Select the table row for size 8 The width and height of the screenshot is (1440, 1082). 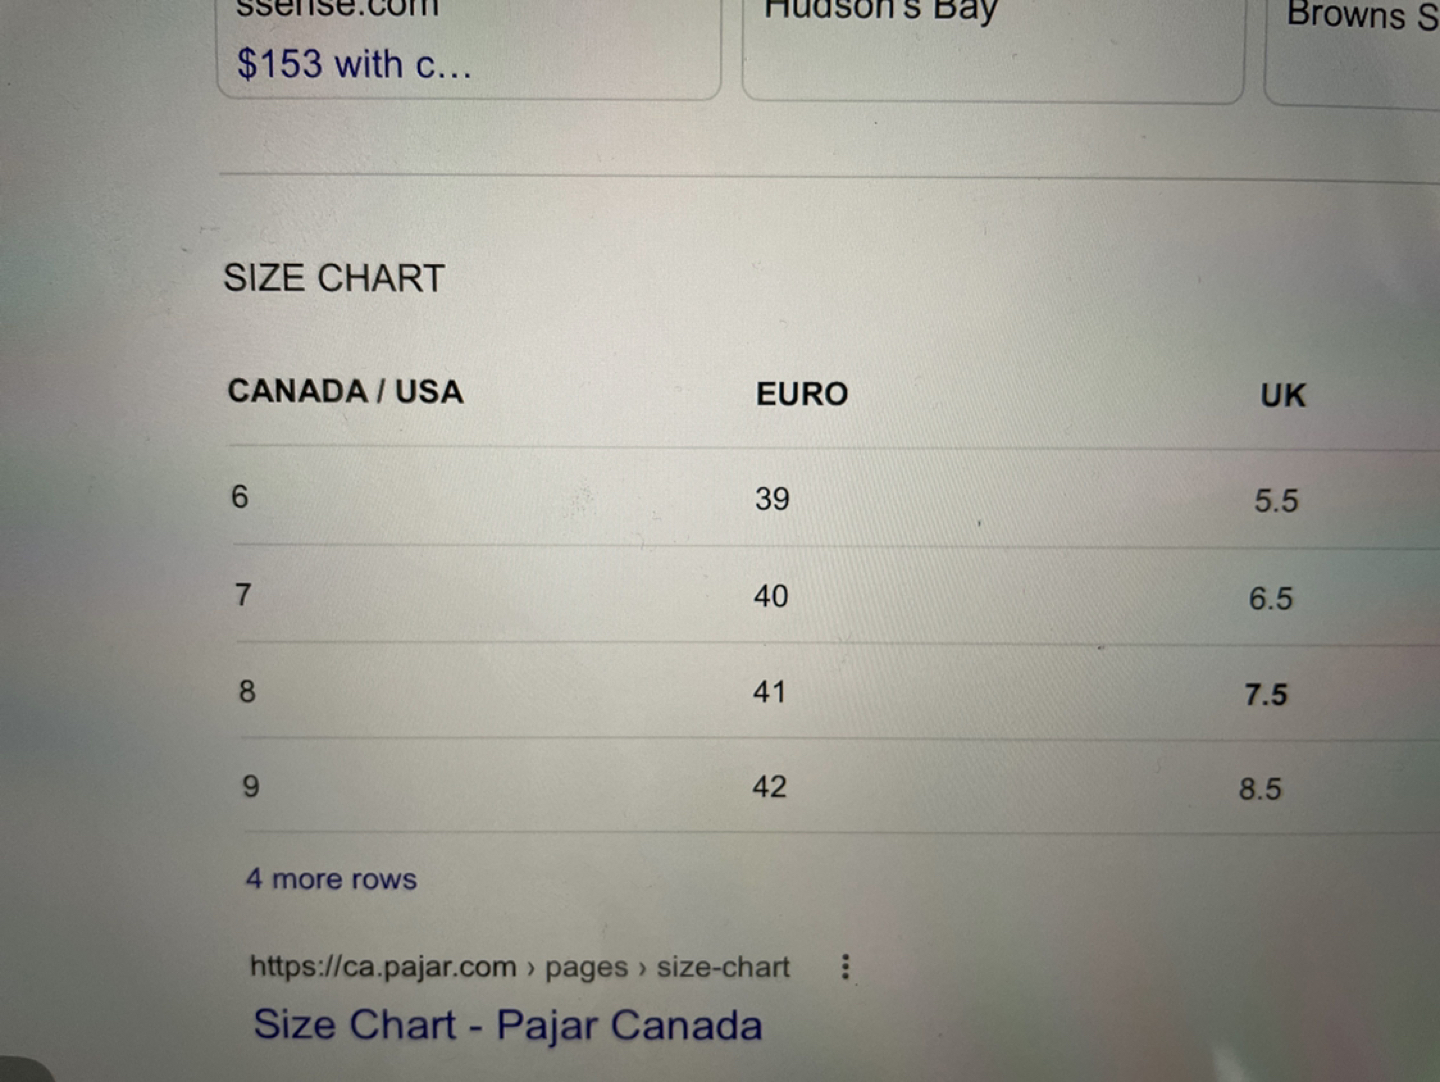click(700, 691)
